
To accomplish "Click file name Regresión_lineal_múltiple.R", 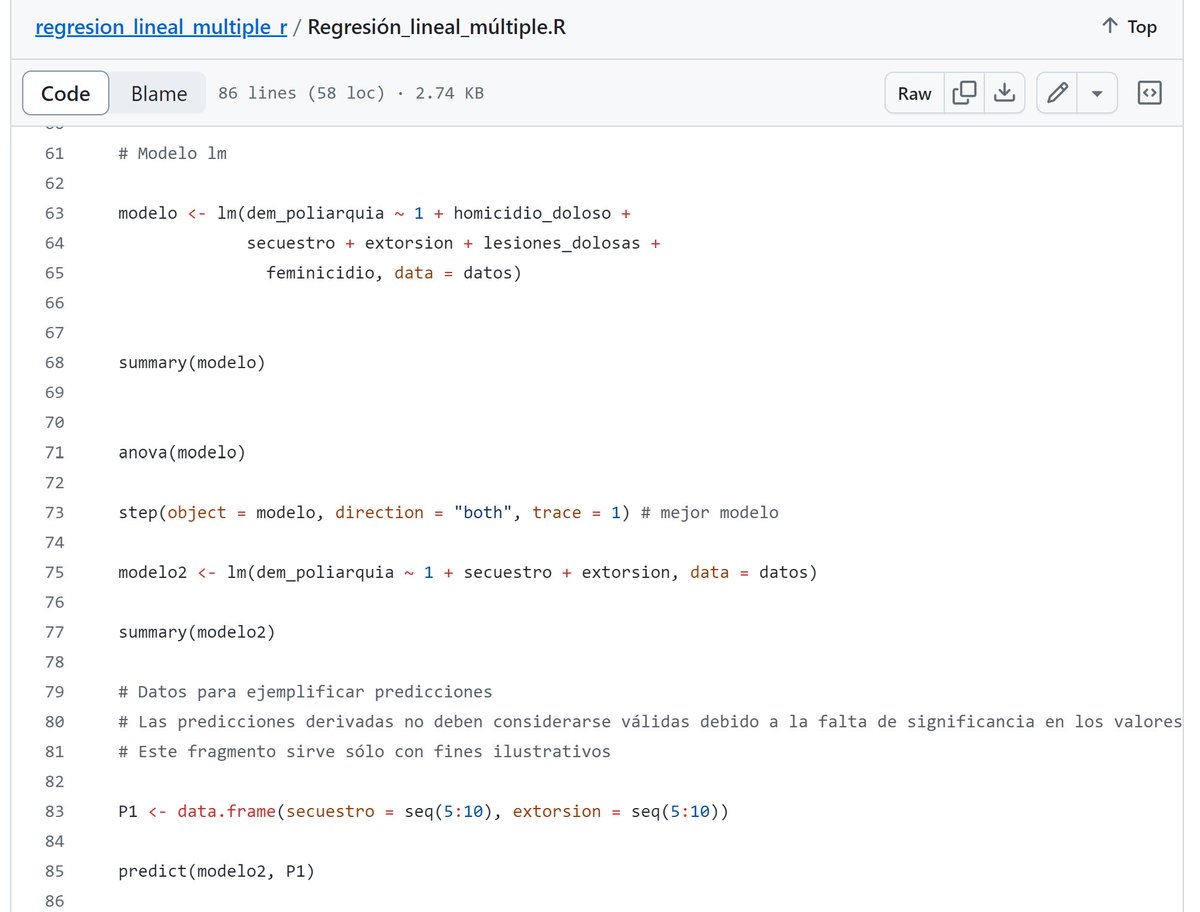I will pos(437,27).
